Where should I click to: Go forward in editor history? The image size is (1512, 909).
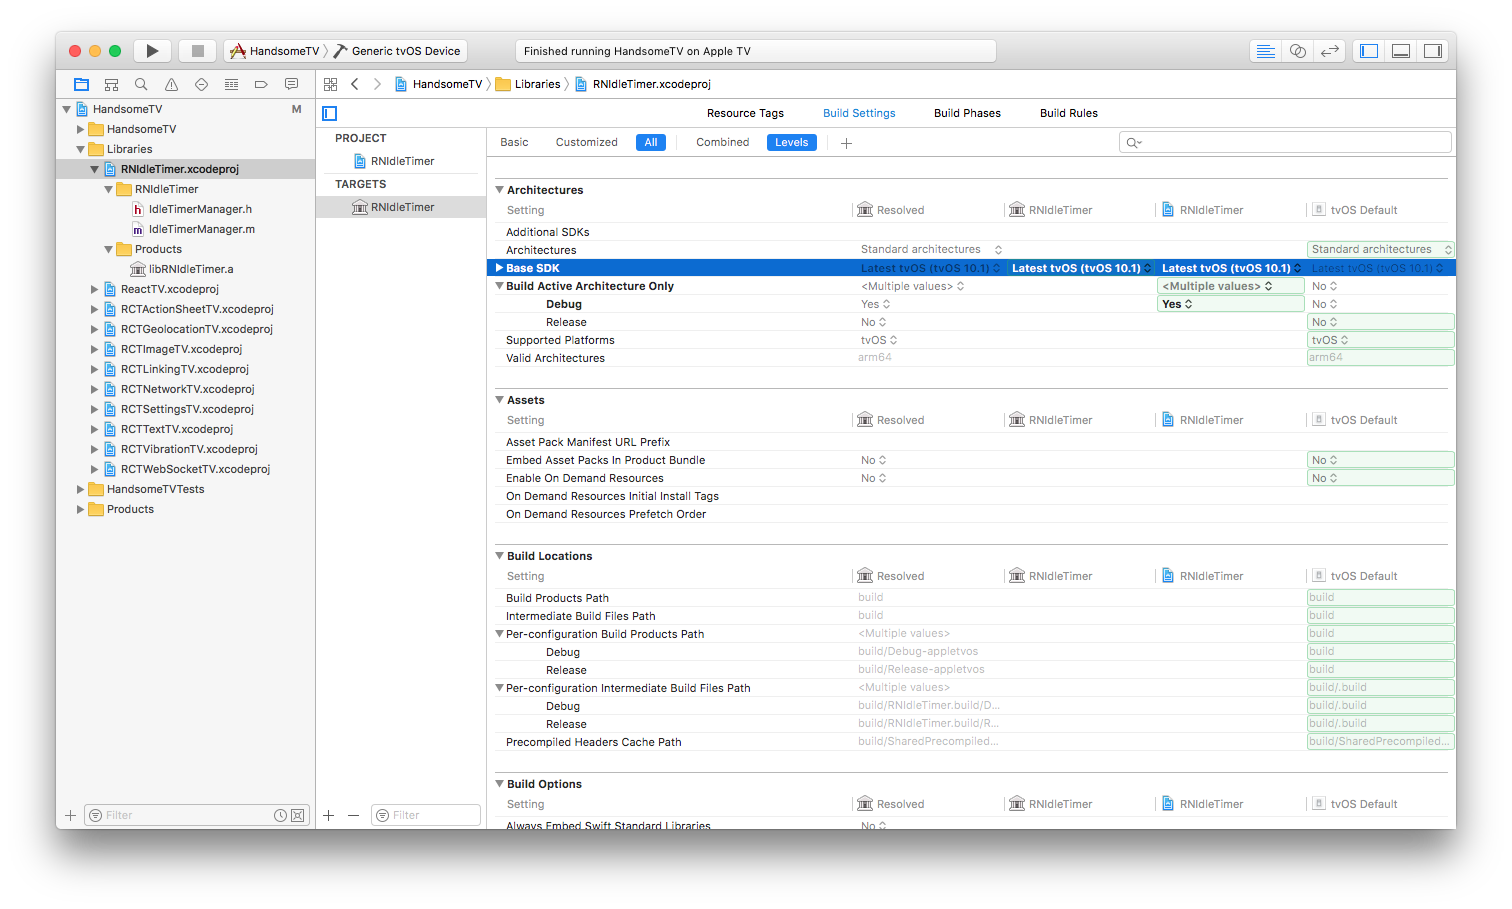pos(377,84)
